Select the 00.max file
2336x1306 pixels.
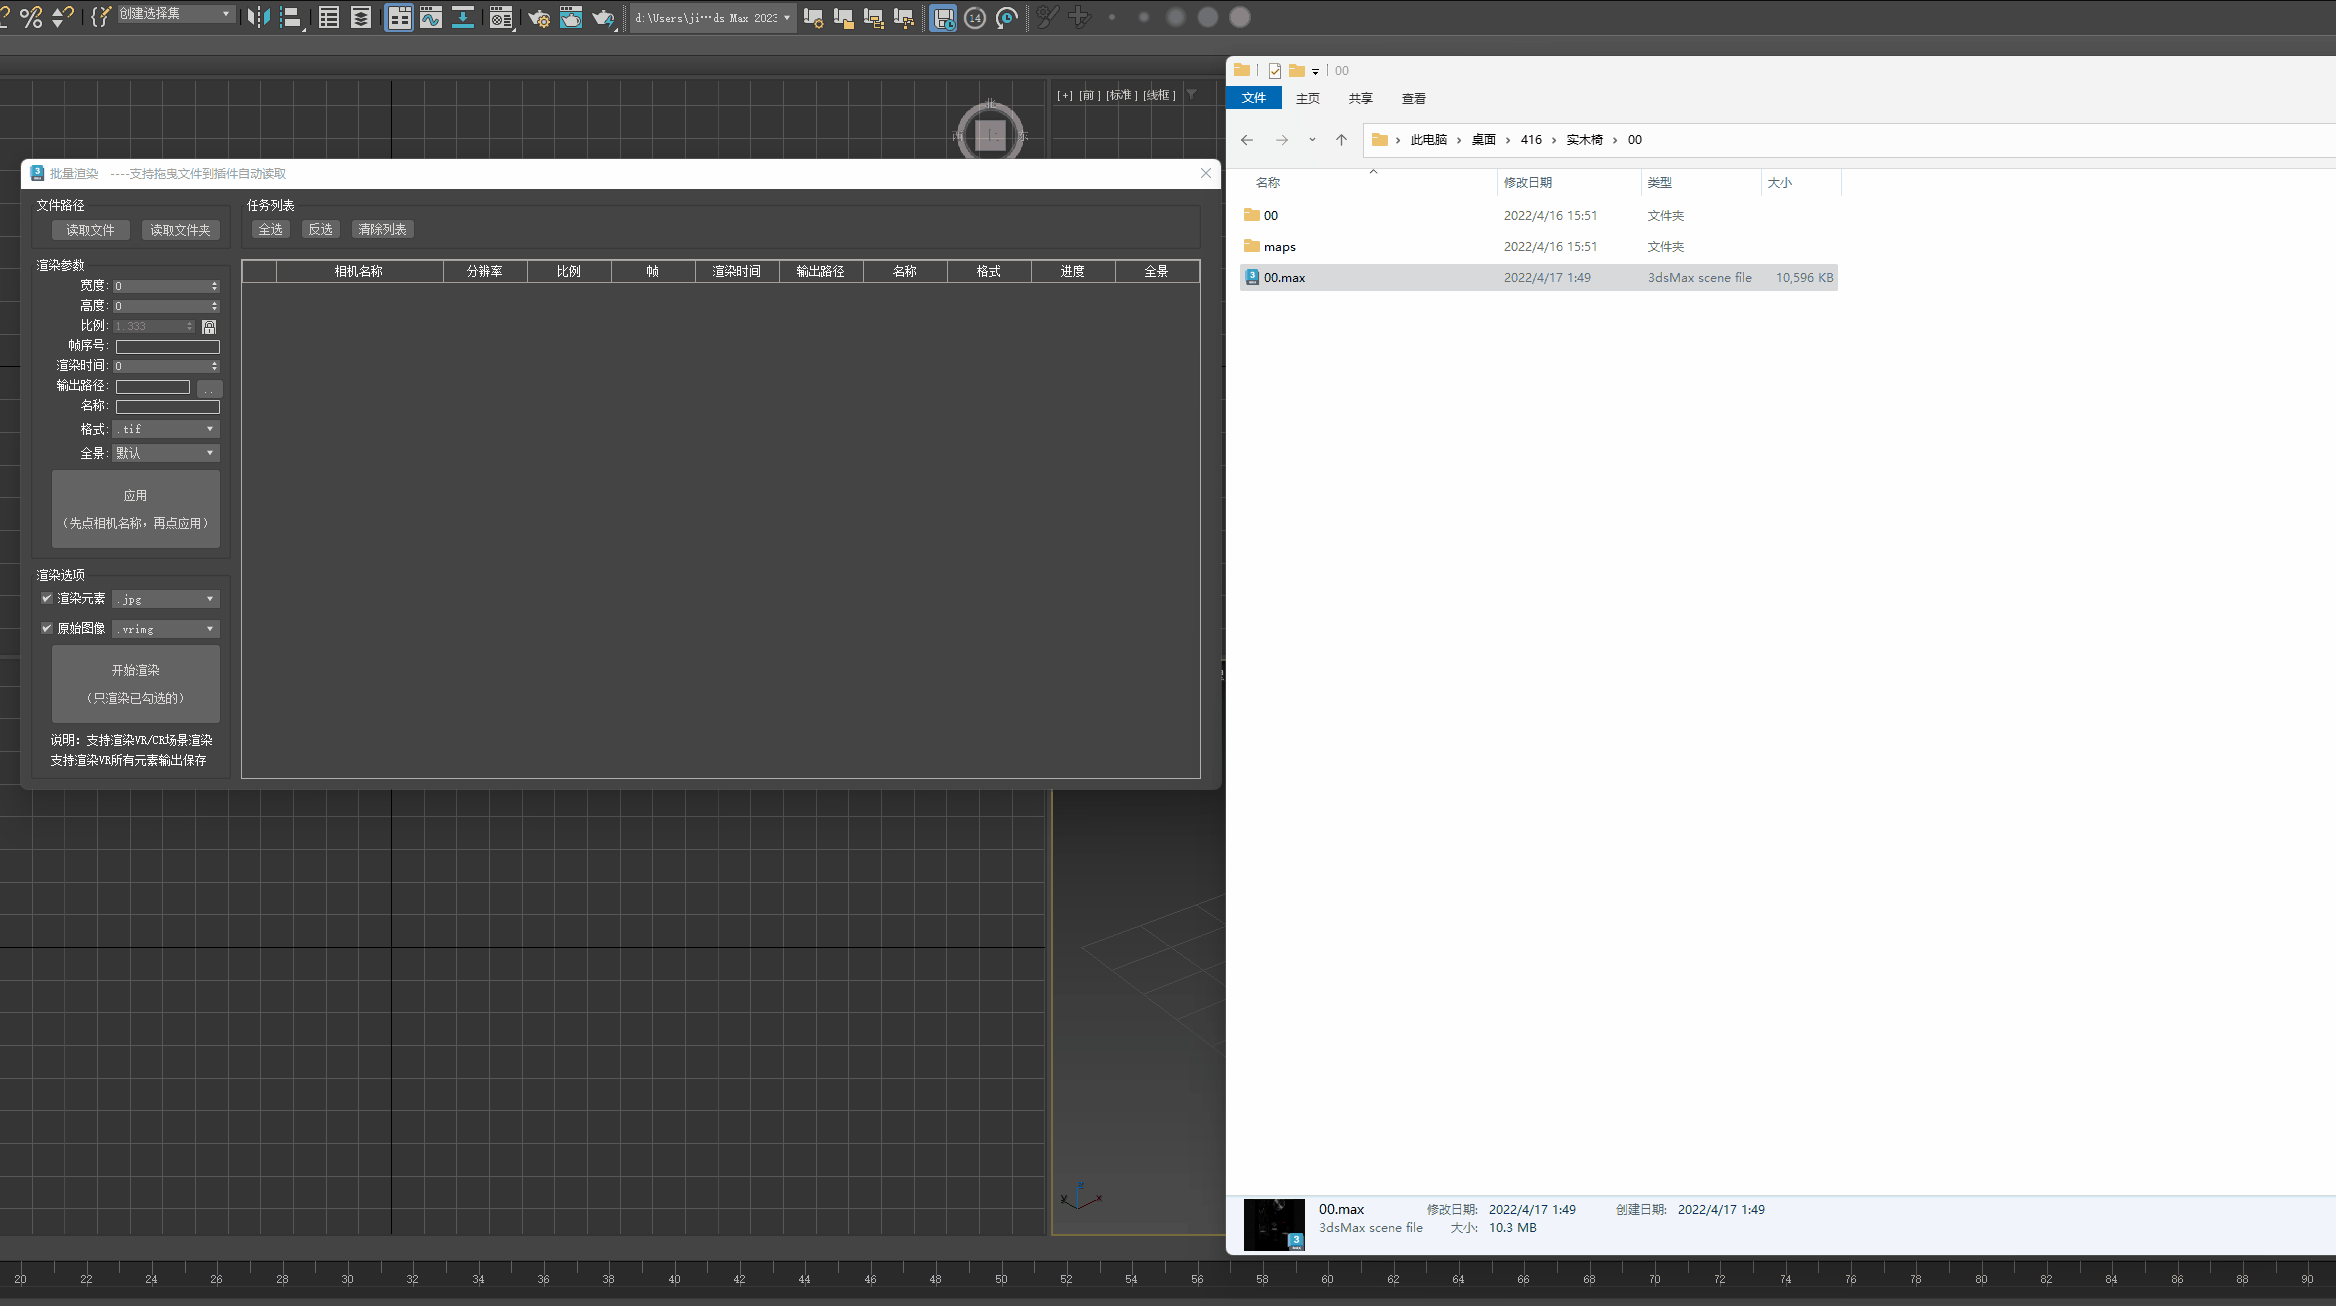(x=1284, y=277)
